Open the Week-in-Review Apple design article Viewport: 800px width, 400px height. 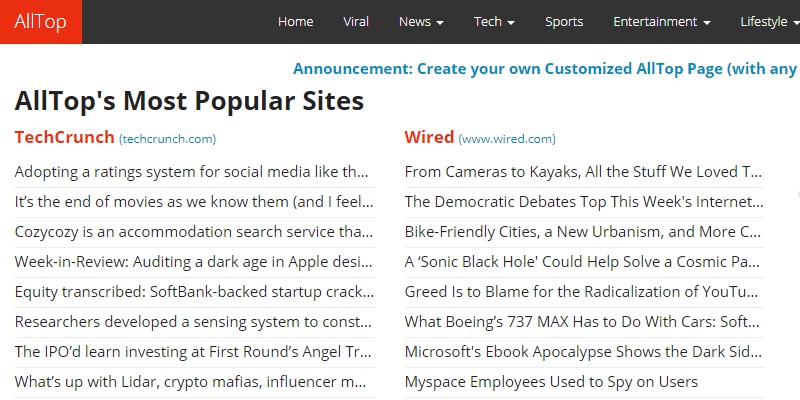click(x=194, y=262)
